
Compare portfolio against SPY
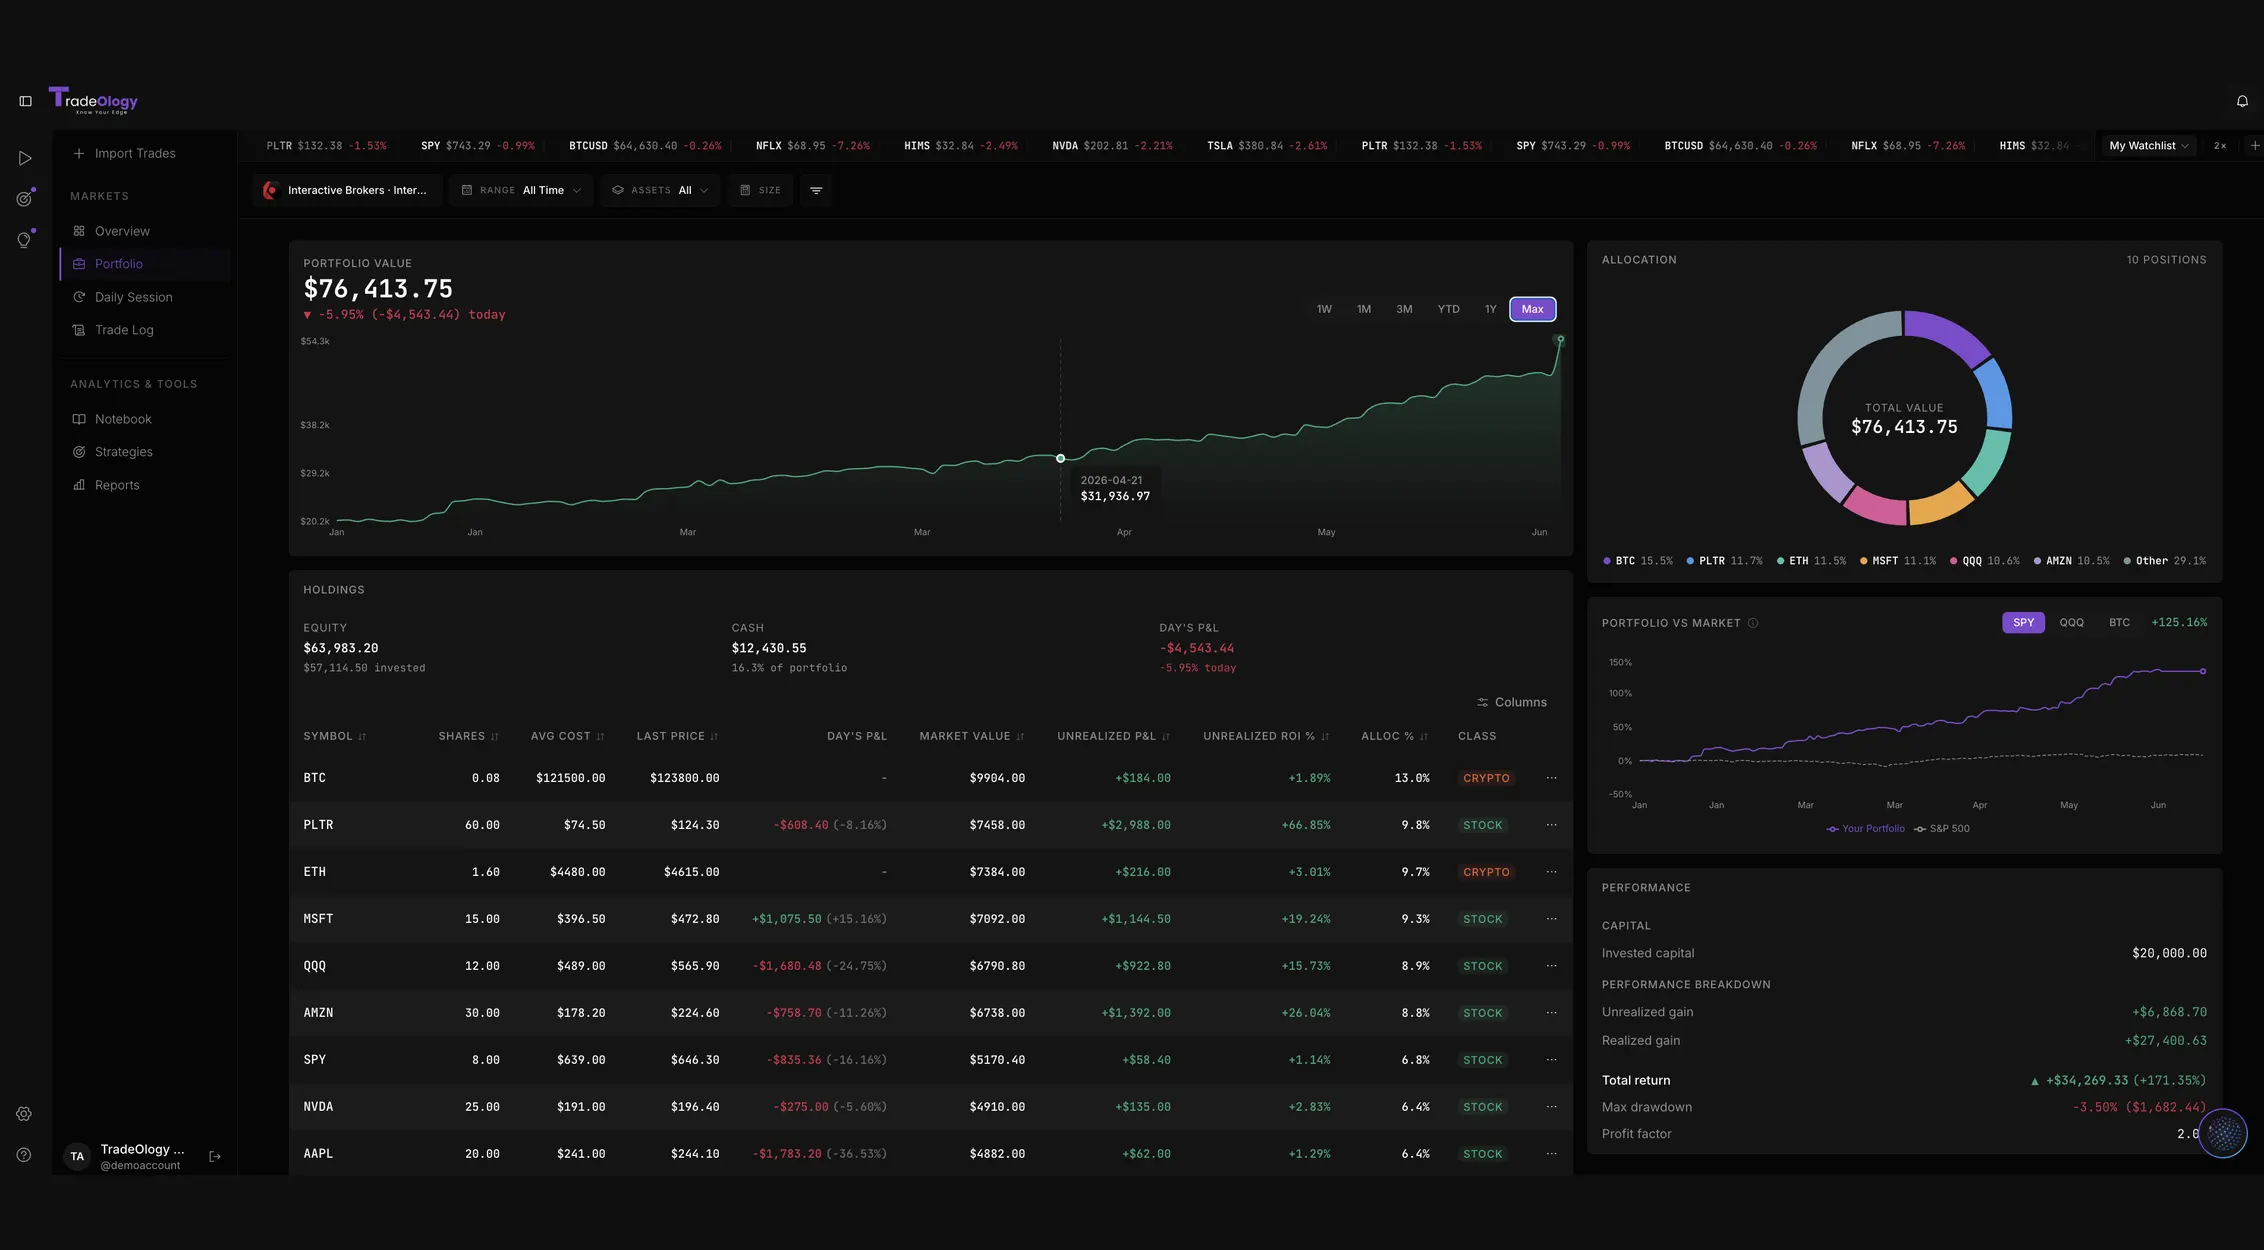pyautogui.click(x=2023, y=622)
